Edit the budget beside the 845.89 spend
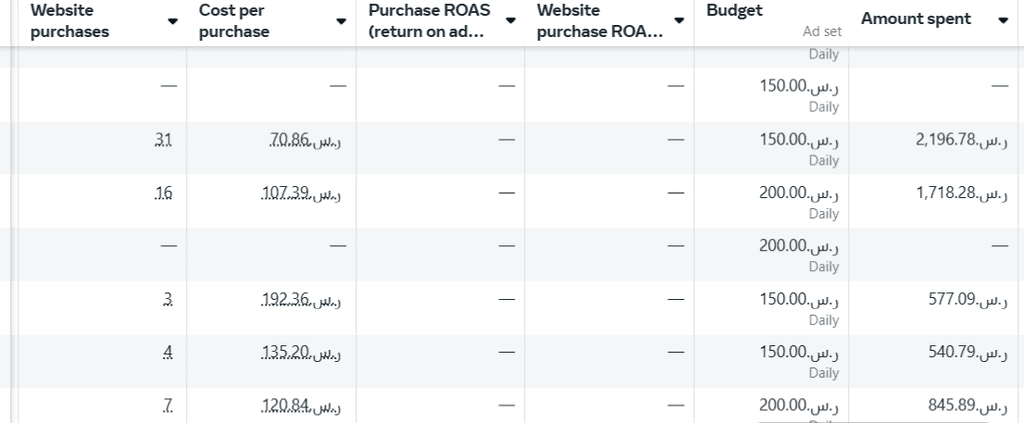 (x=799, y=405)
